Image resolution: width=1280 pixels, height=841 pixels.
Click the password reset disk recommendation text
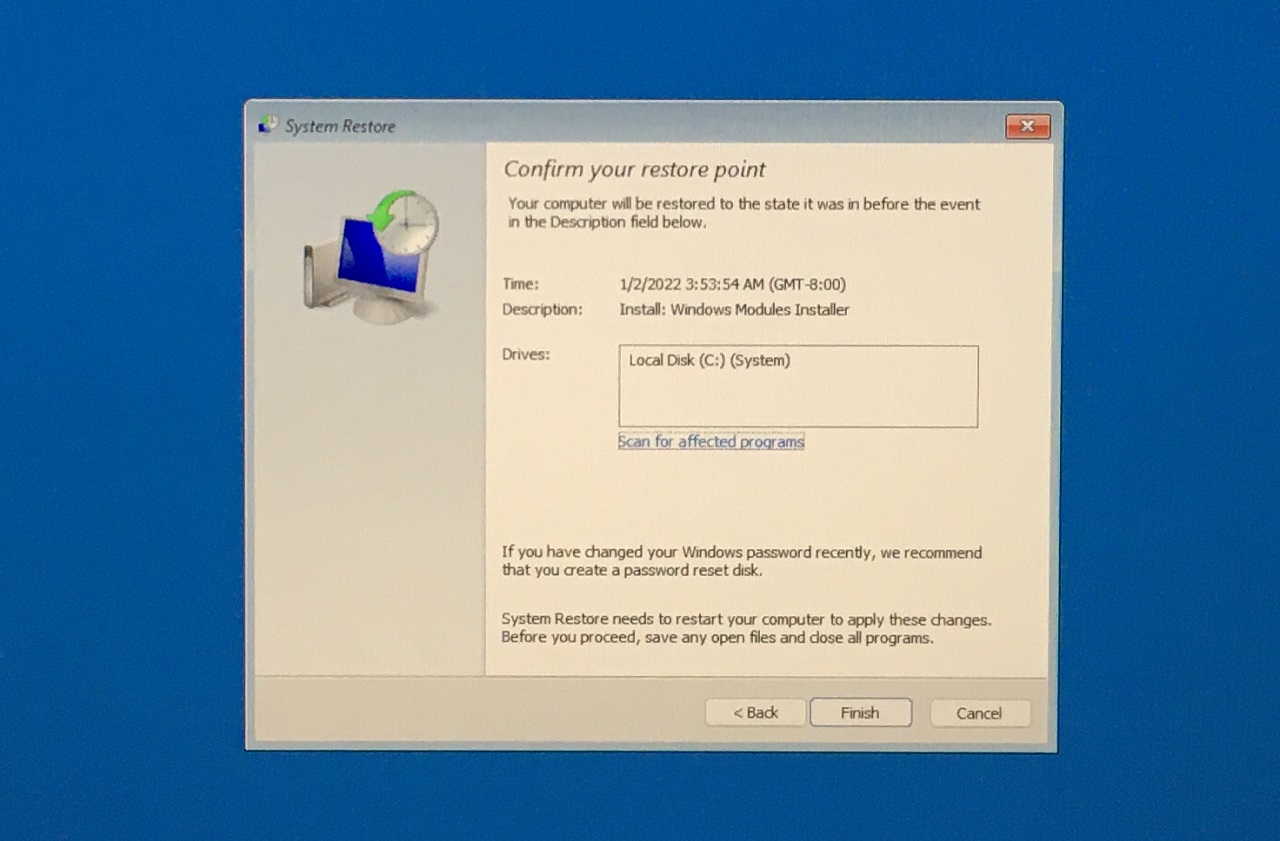[741, 561]
